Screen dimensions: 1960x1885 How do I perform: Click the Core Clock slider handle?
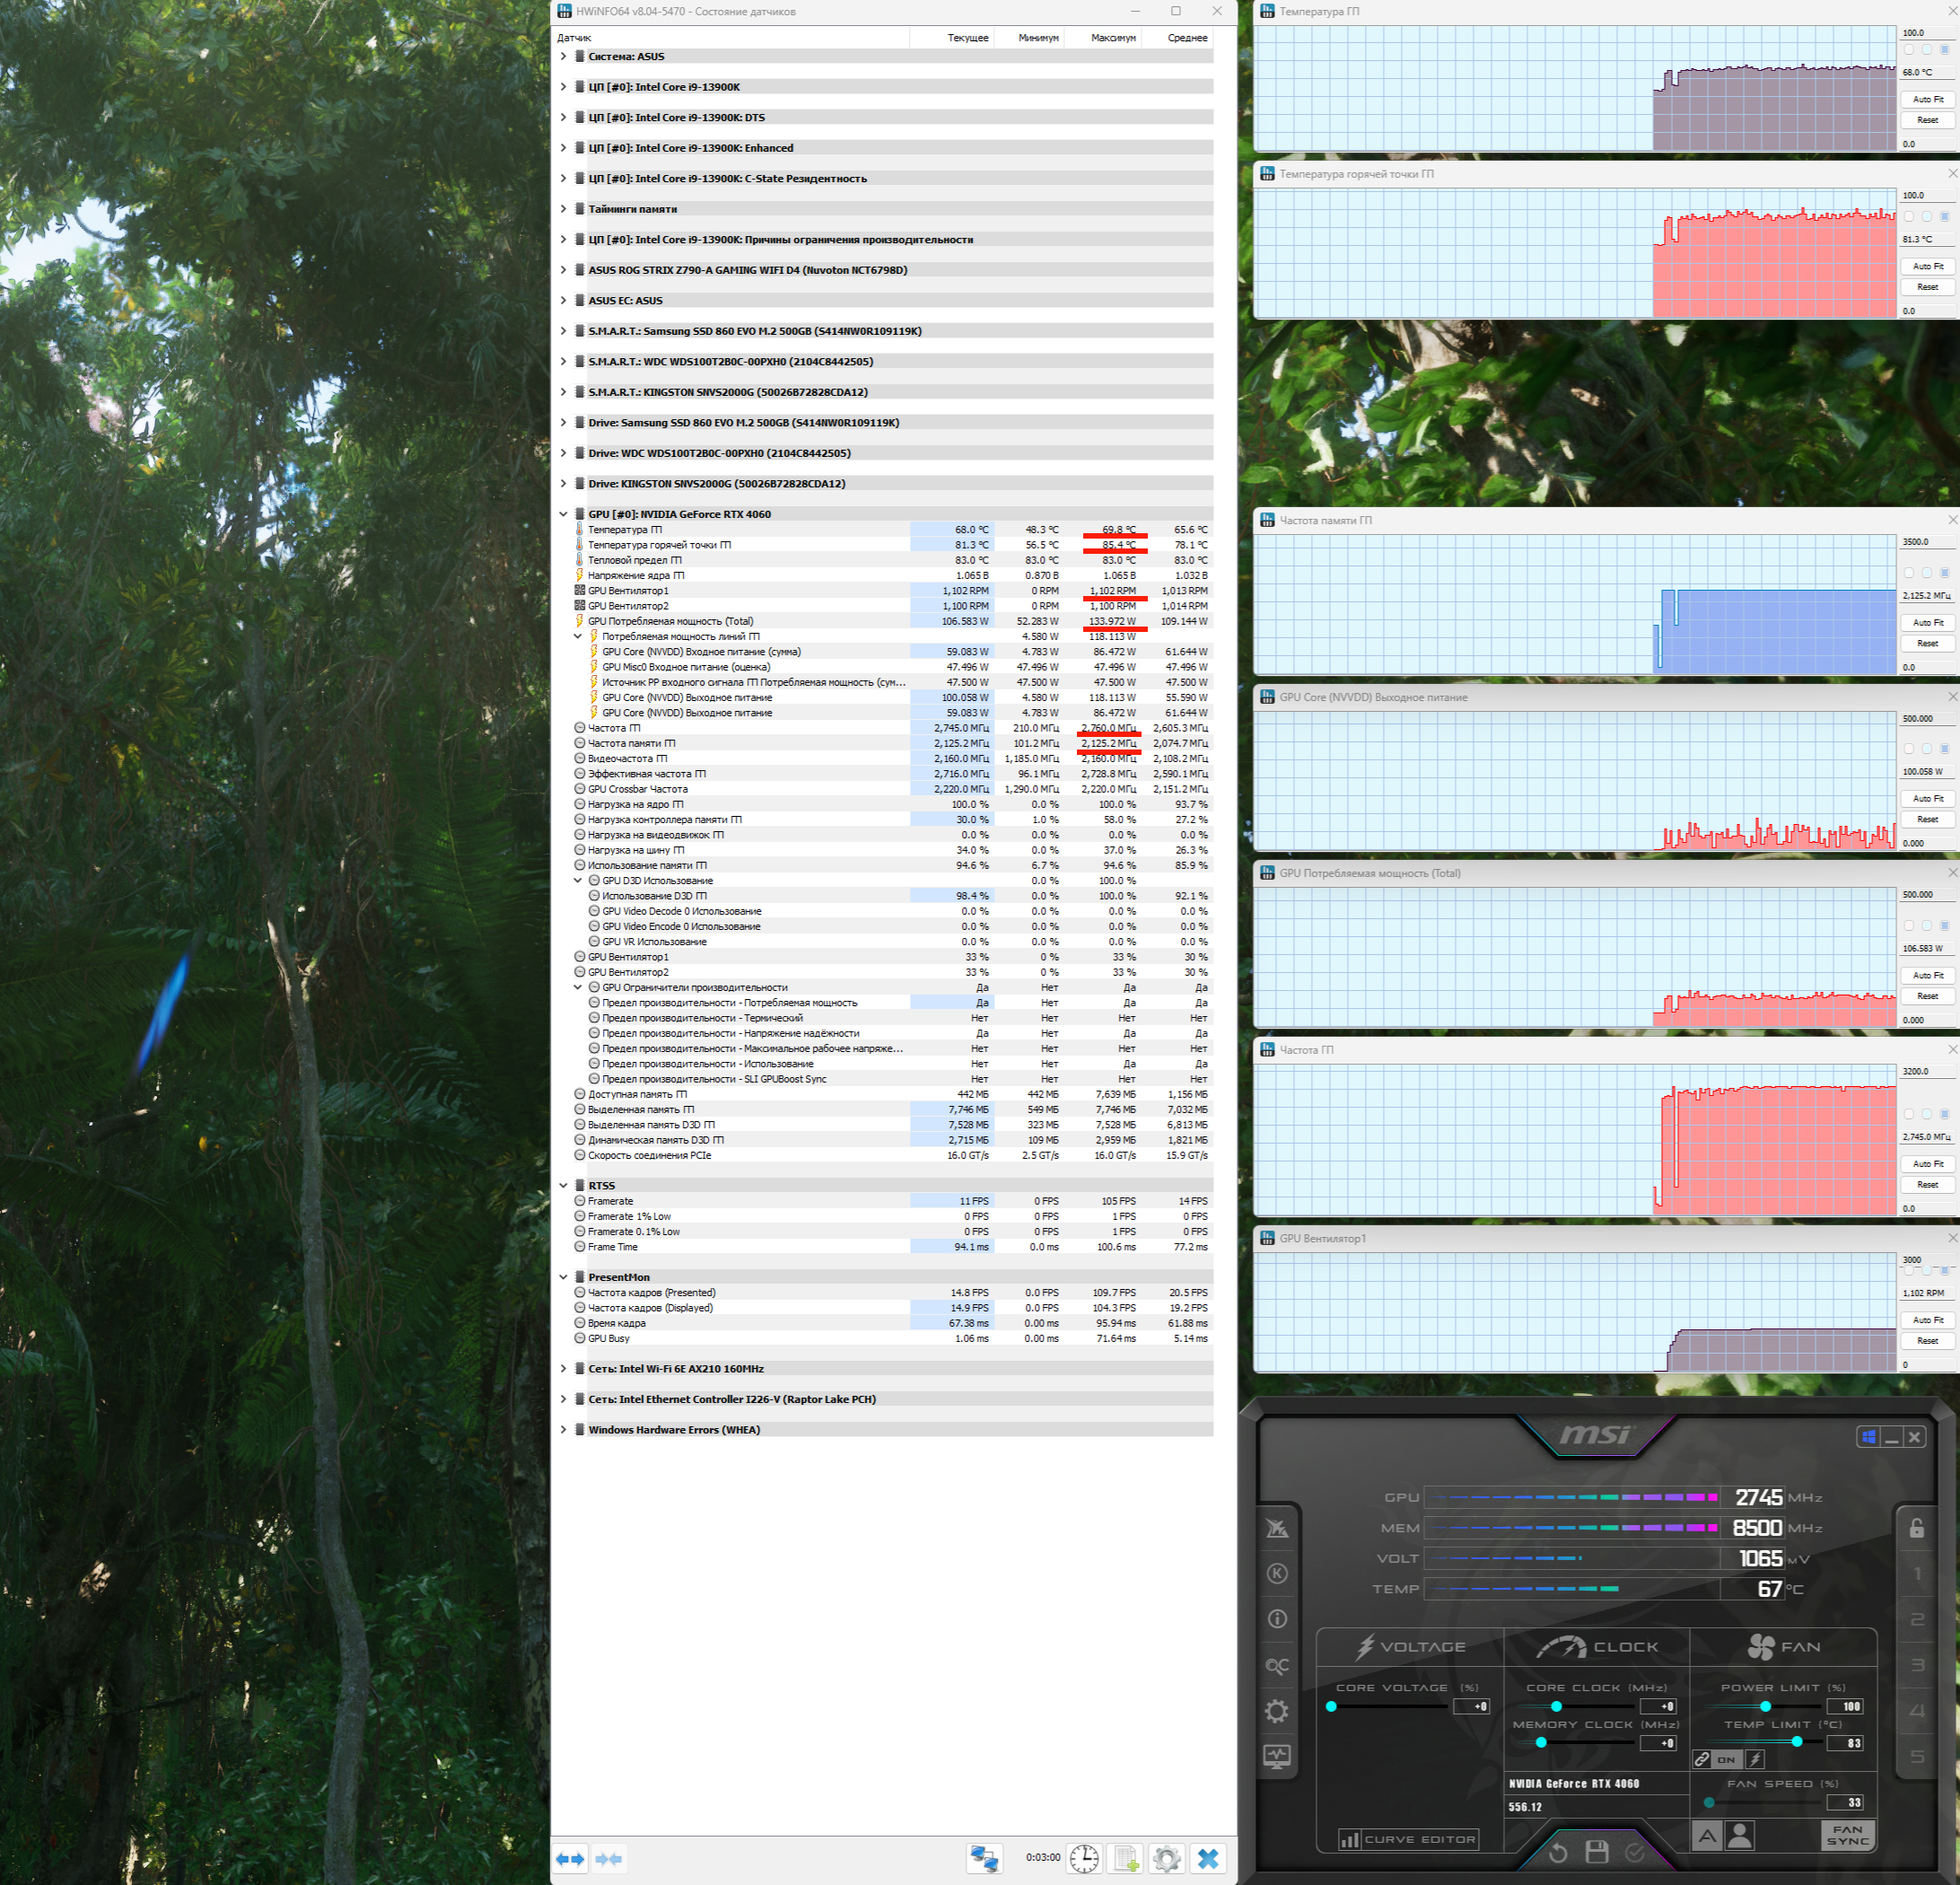pos(1556,1706)
